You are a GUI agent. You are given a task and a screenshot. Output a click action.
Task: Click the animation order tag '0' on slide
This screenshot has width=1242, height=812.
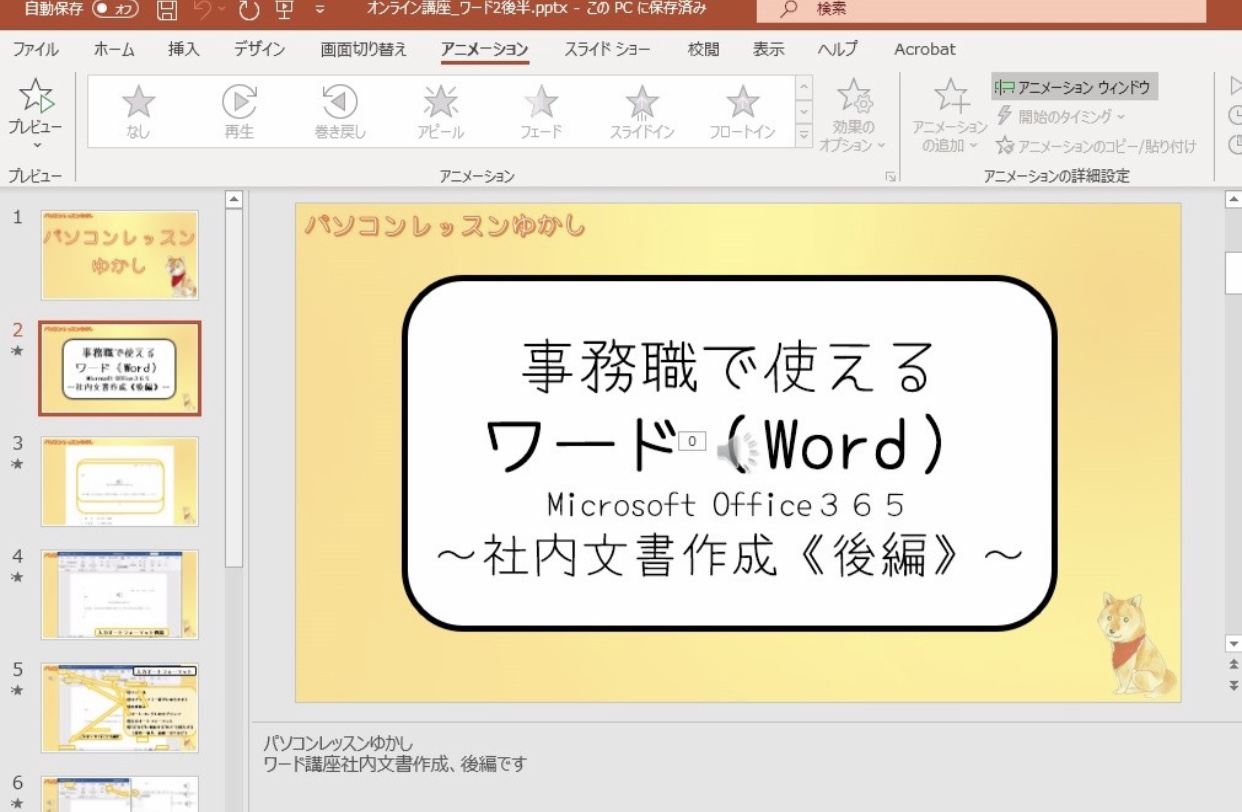point(693,441)
